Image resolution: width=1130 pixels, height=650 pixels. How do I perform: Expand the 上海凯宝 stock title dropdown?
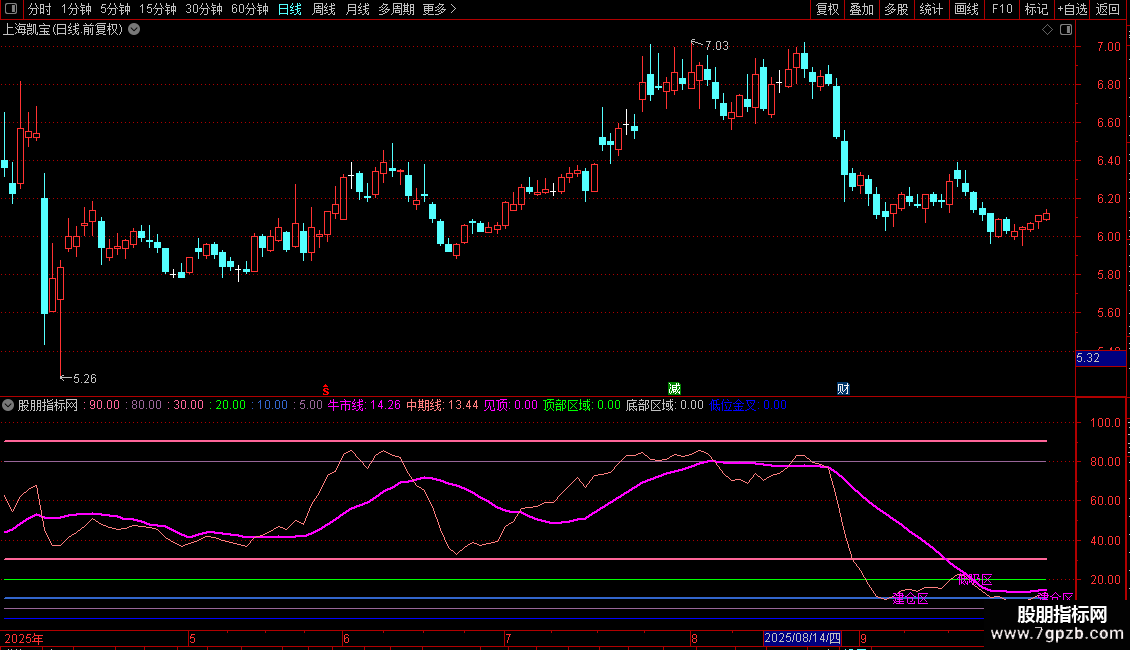coord(134,29)
